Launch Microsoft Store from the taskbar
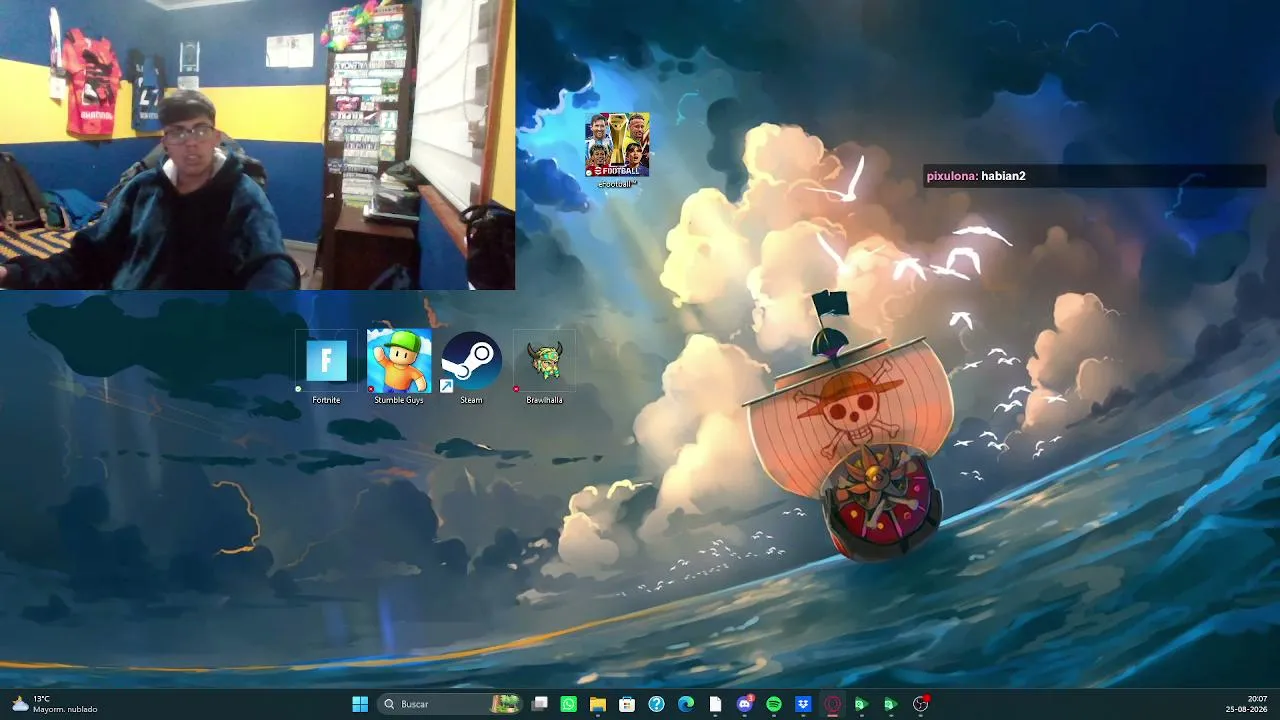Screen dimensions: 1280x720 point(627,704)
